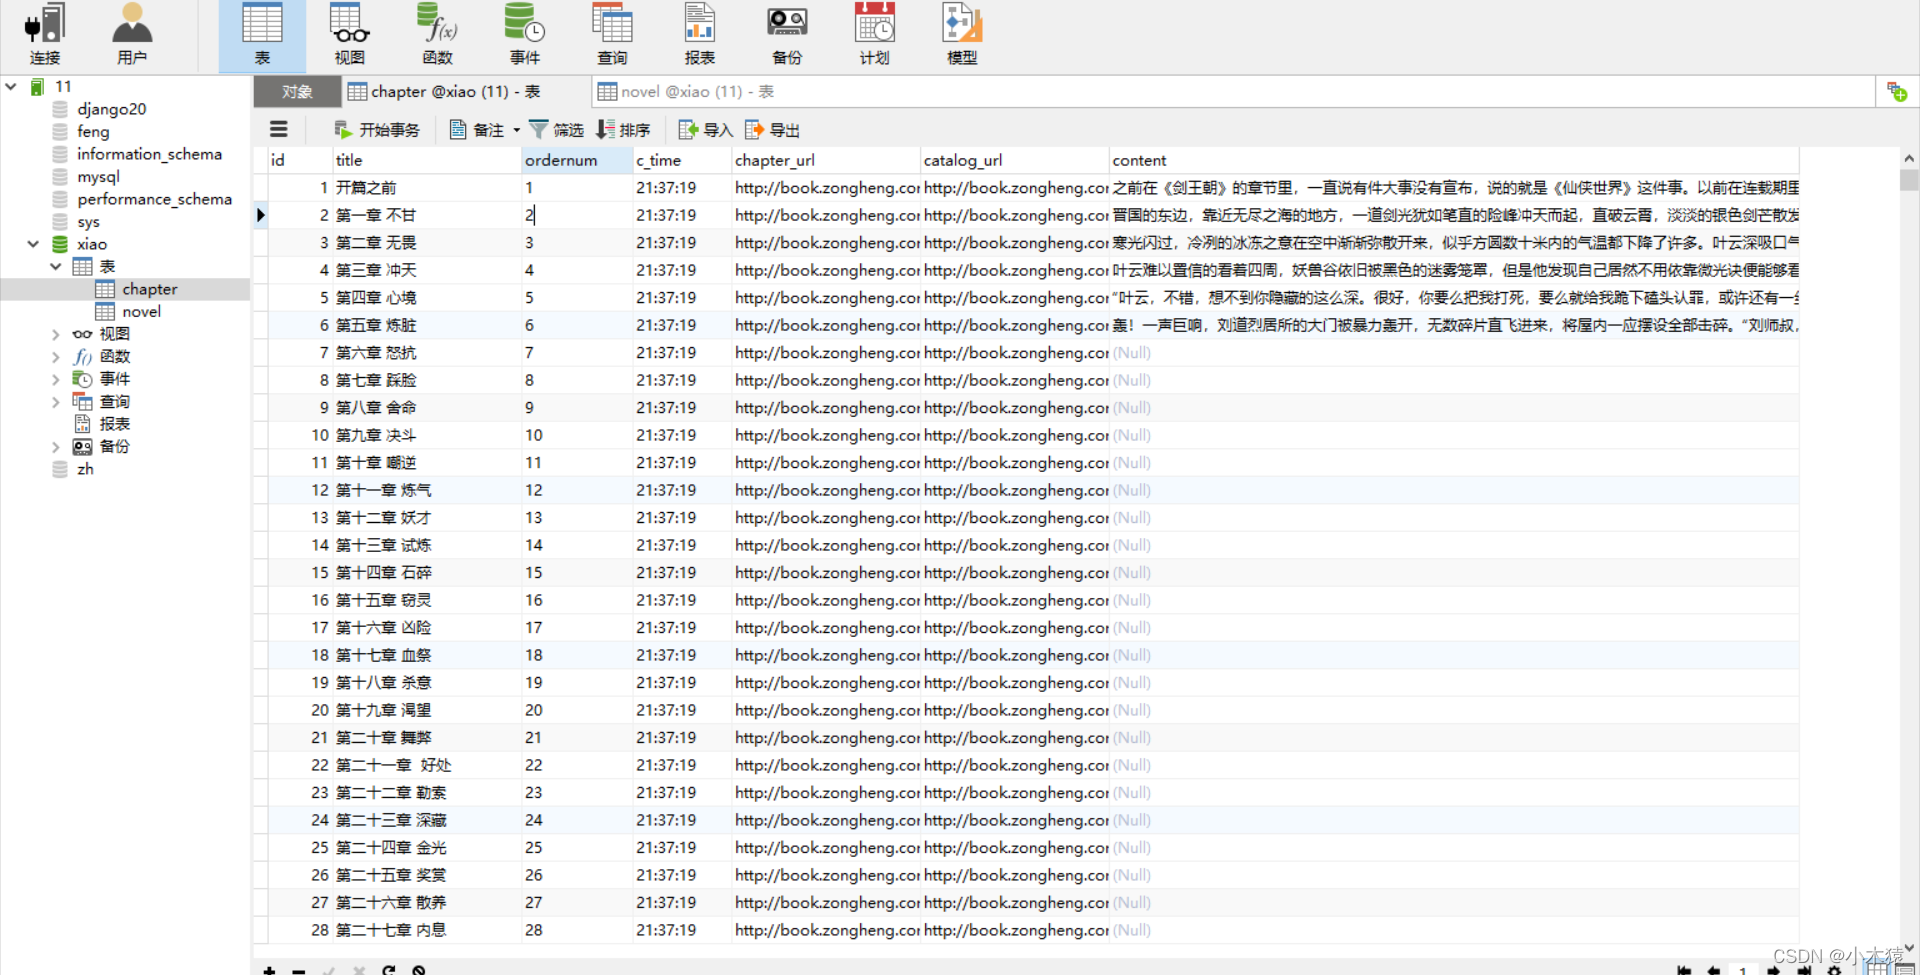Open the 用户 (User) section
The image size is (1920, 975).
(x=132, y=35)
